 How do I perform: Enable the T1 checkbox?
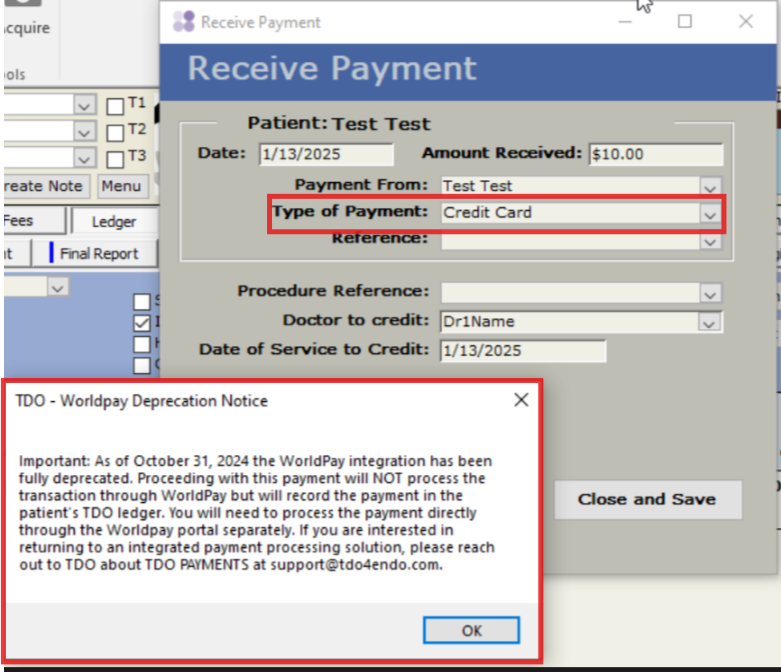(115, 106)
